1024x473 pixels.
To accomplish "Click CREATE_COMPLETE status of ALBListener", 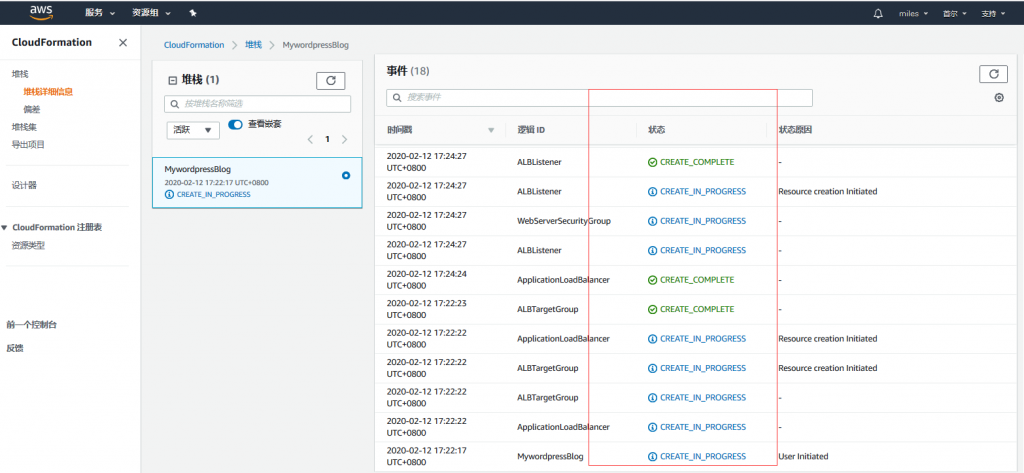I will [x=691, y=162].
